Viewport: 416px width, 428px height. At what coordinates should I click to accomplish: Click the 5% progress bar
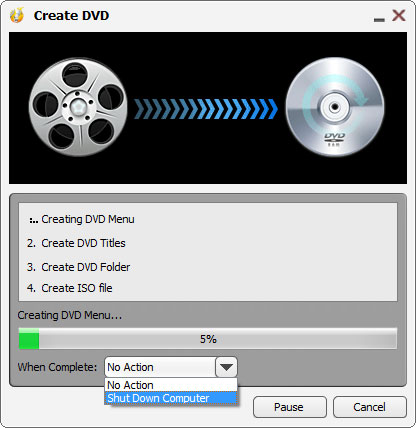point(208,339)
